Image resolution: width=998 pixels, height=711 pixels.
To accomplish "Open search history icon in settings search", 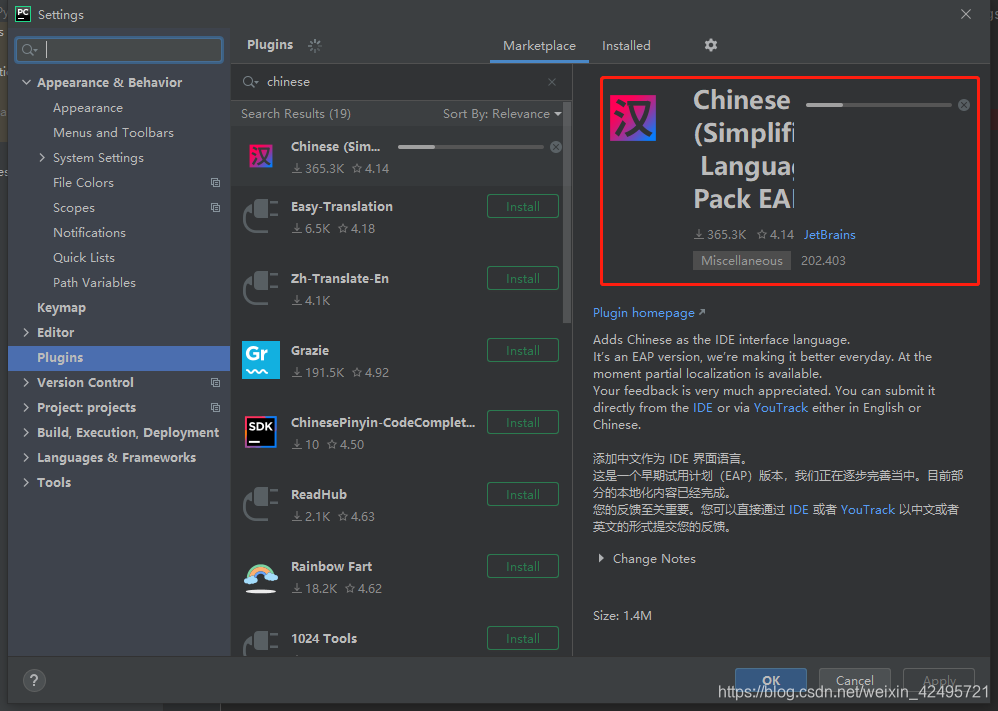I will click(29, 50).
